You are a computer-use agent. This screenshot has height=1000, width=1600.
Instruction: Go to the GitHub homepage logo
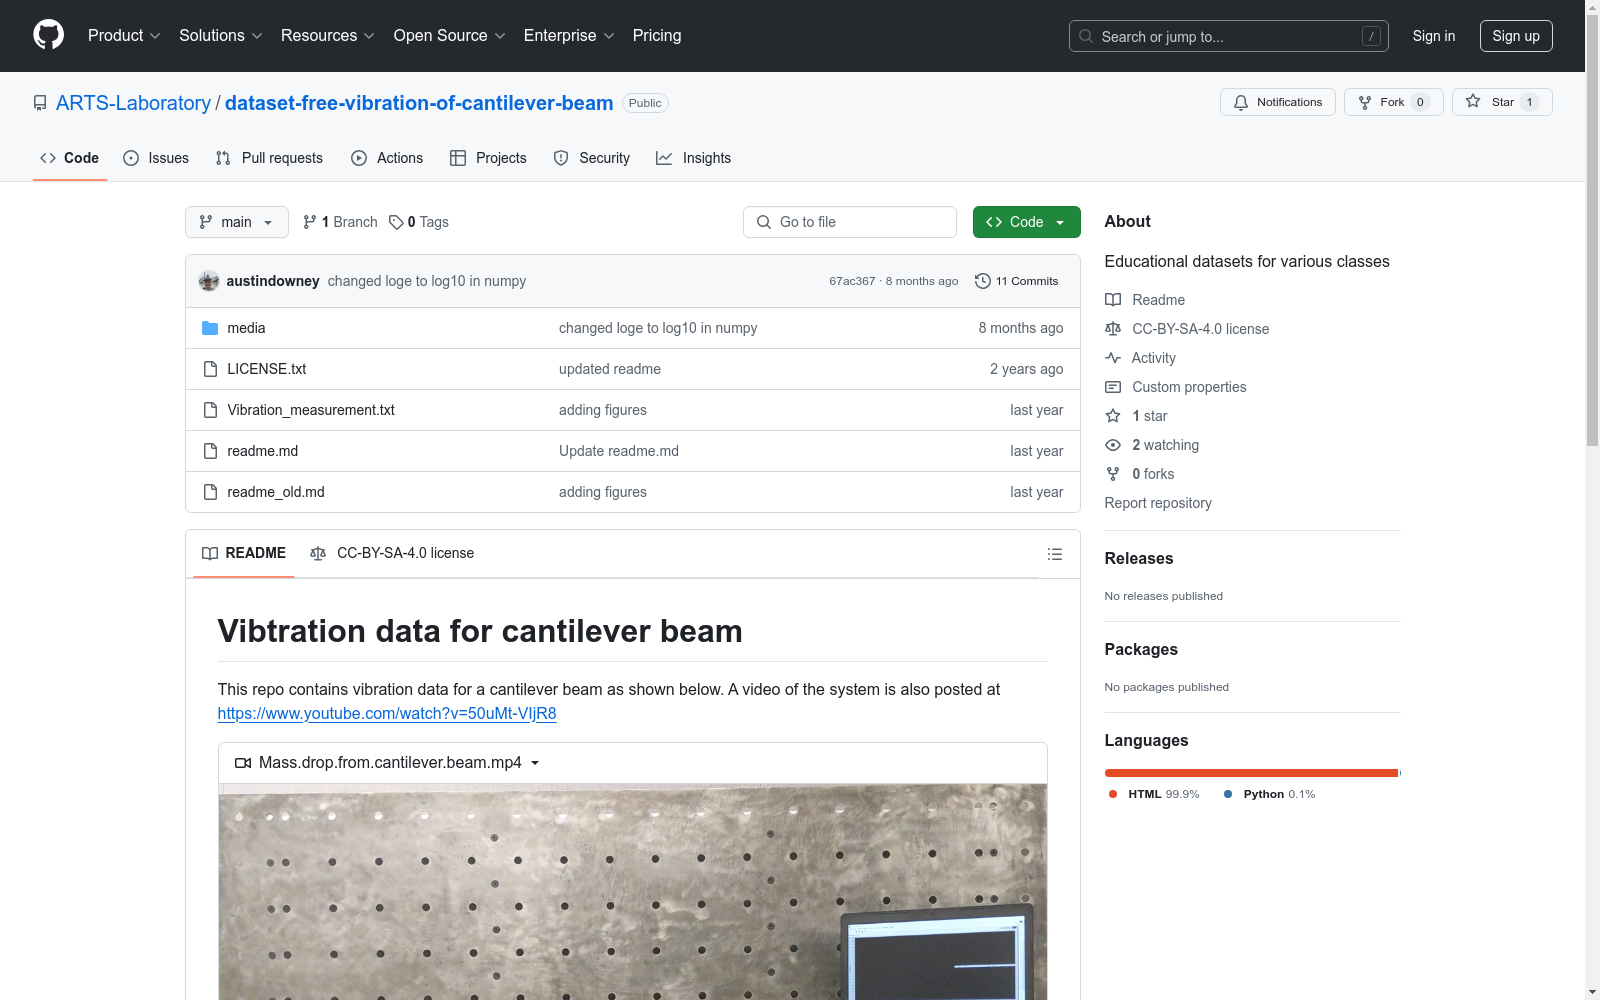(48, 35)
